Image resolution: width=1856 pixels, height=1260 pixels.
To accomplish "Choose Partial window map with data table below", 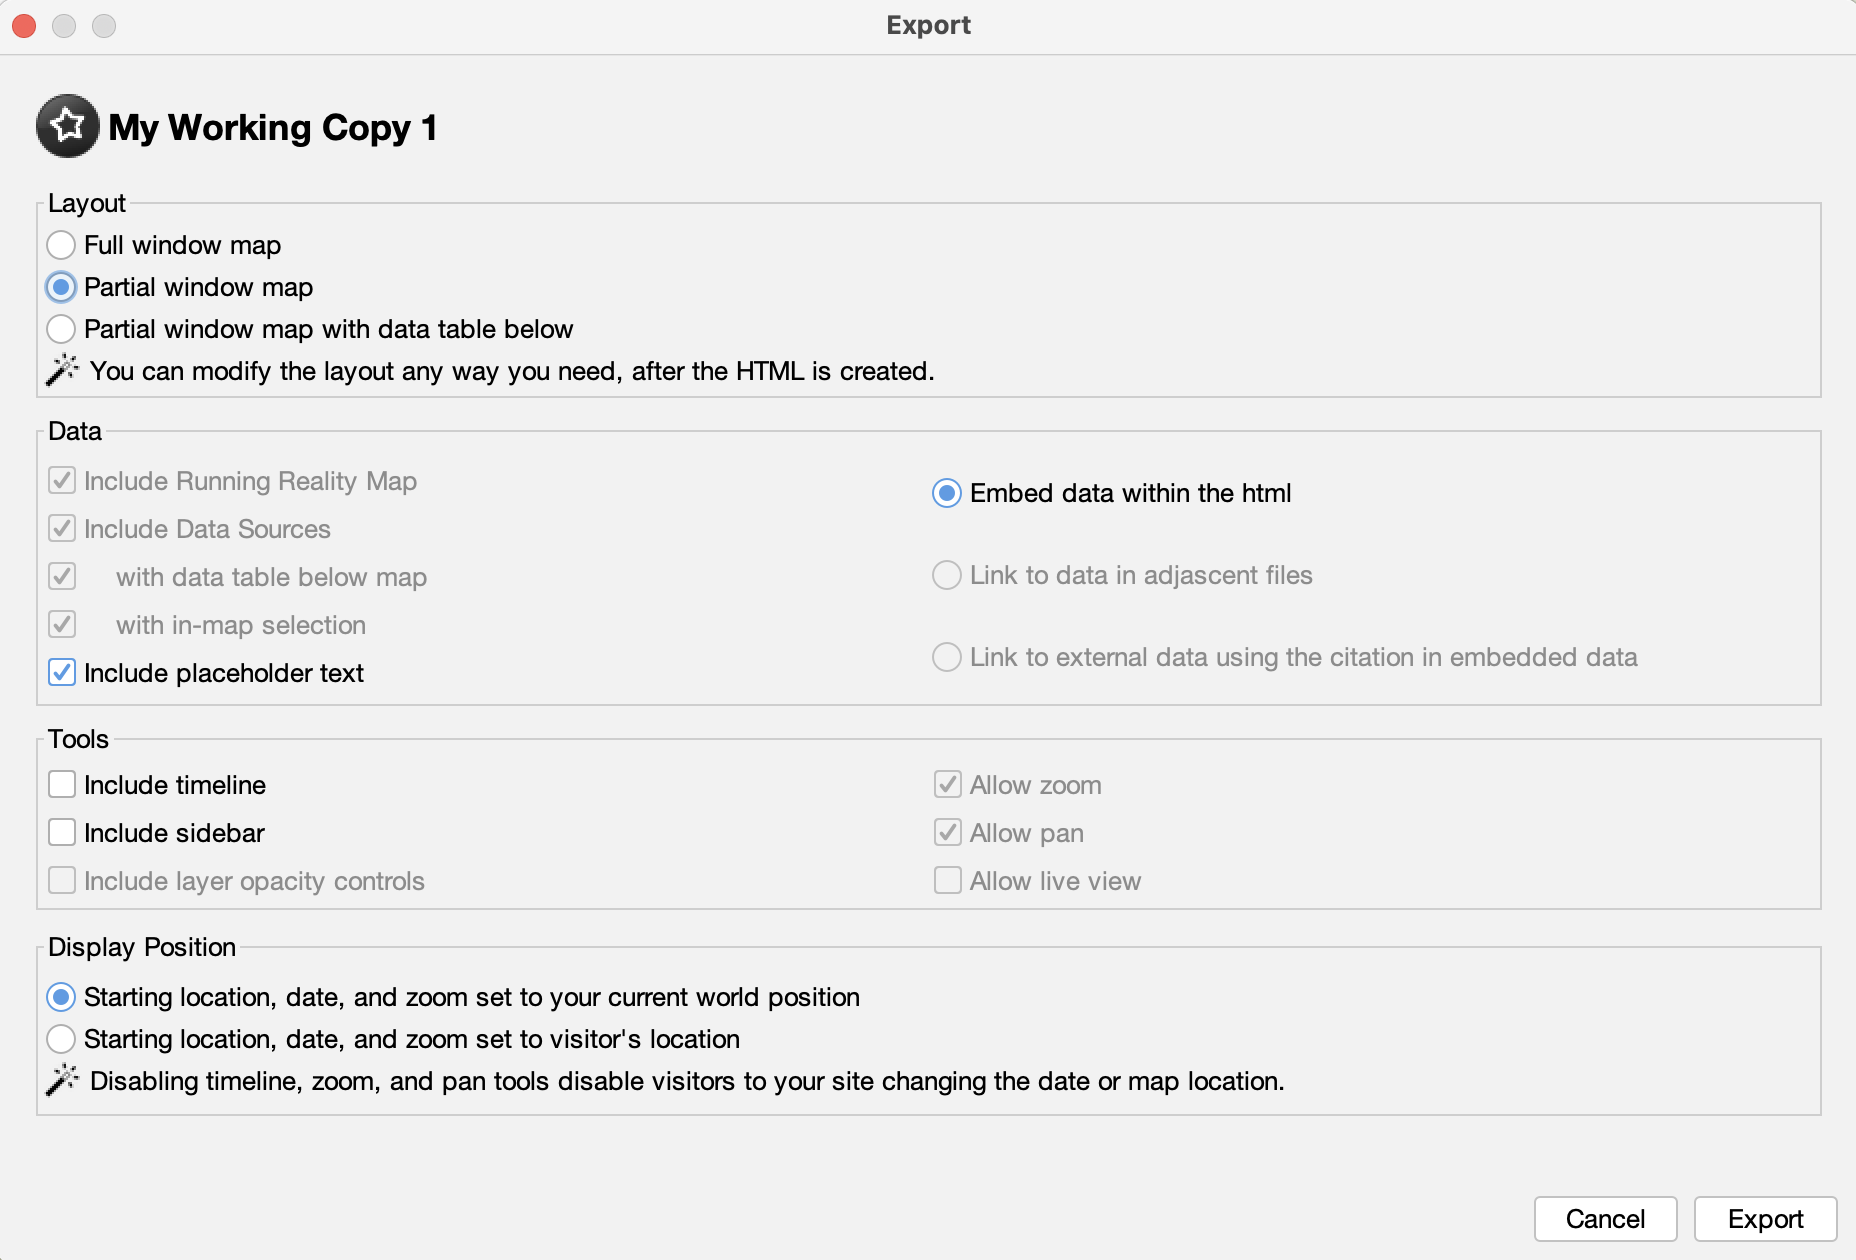I will (x=61, y=329).
